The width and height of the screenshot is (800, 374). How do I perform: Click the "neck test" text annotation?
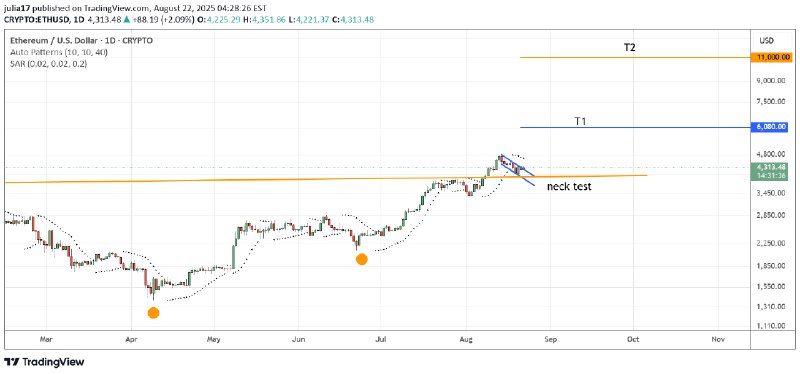click(x=569, y=187)
